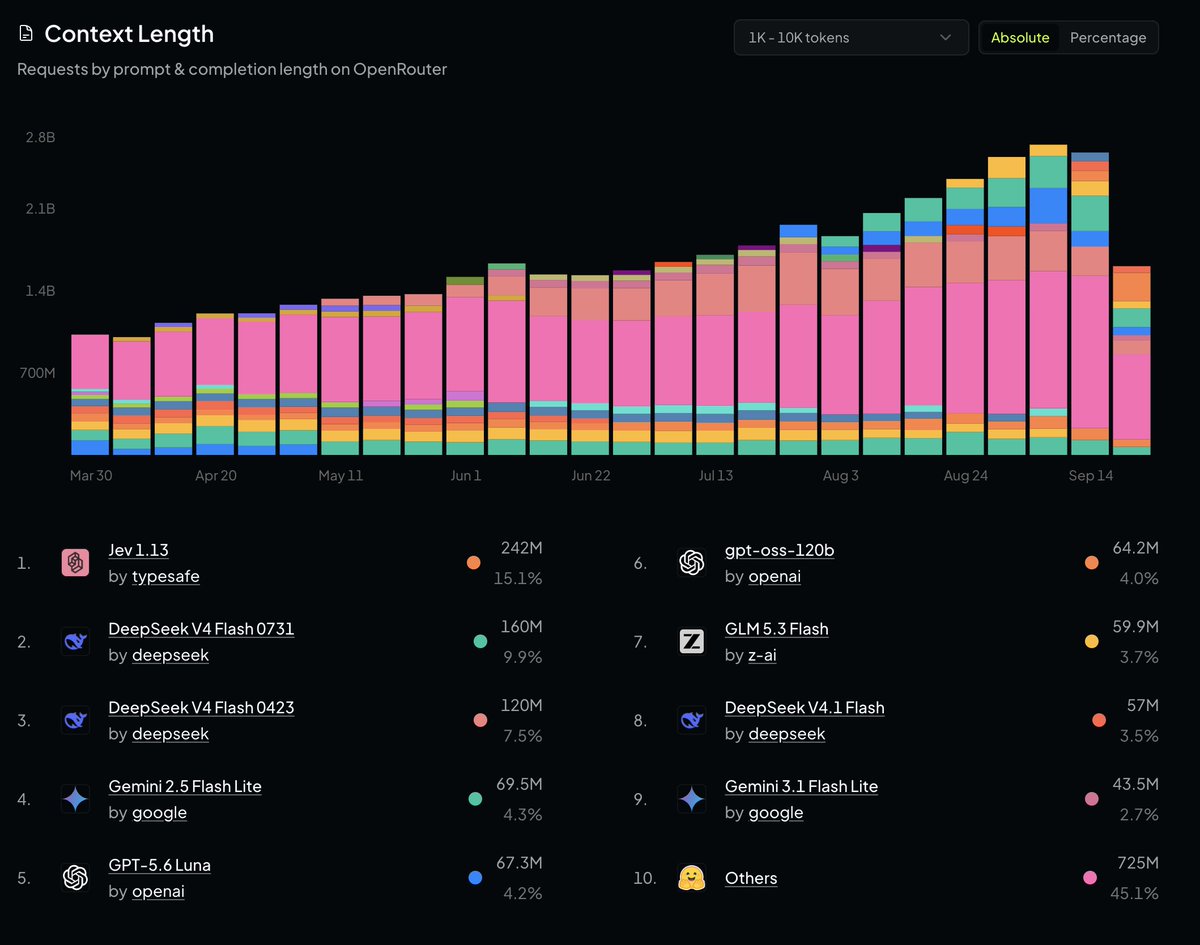Viewport: 1200px width, 945px height.
Task: Open the Jev 1.13 model link
Action: coord(139,551)
